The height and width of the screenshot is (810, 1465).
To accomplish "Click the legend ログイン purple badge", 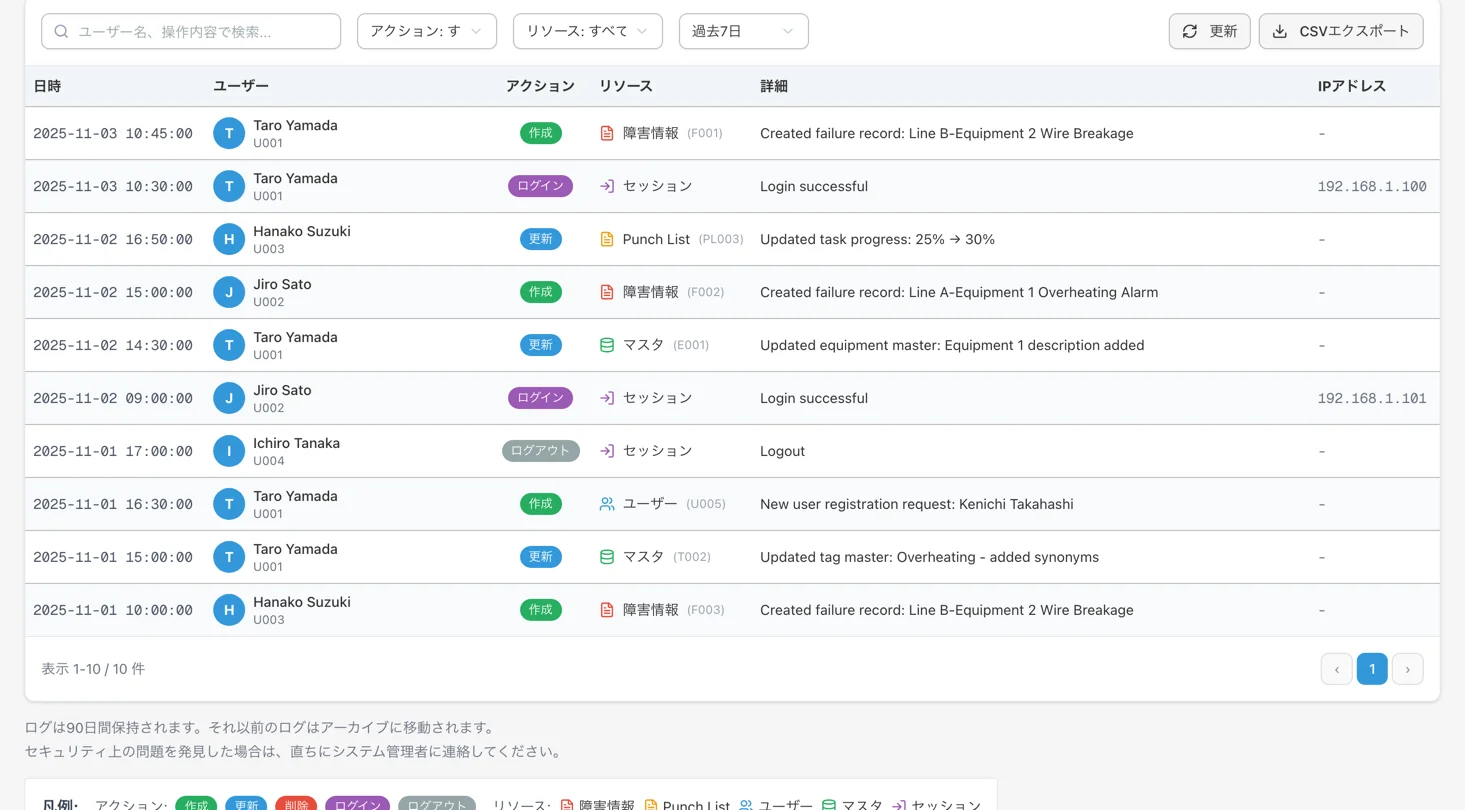I will 357,805.
